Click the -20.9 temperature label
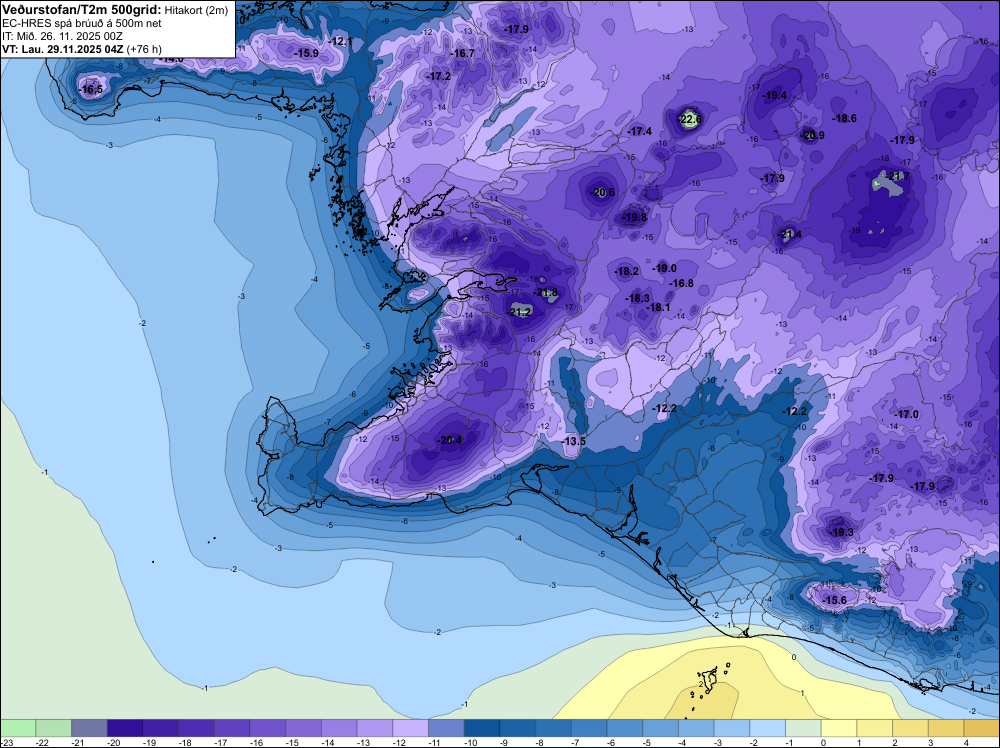Image resolution: width=1000 pixels, height=748 pixels. tap(812, 135)
